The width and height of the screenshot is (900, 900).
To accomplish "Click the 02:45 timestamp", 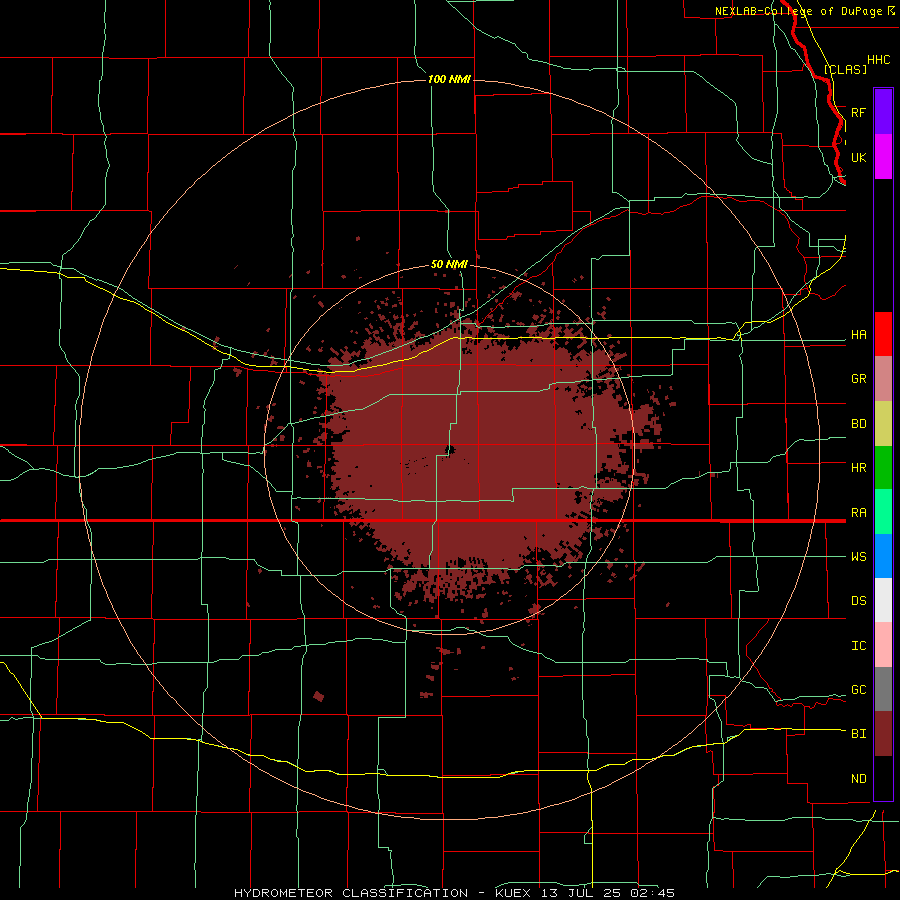I will 653,893.
